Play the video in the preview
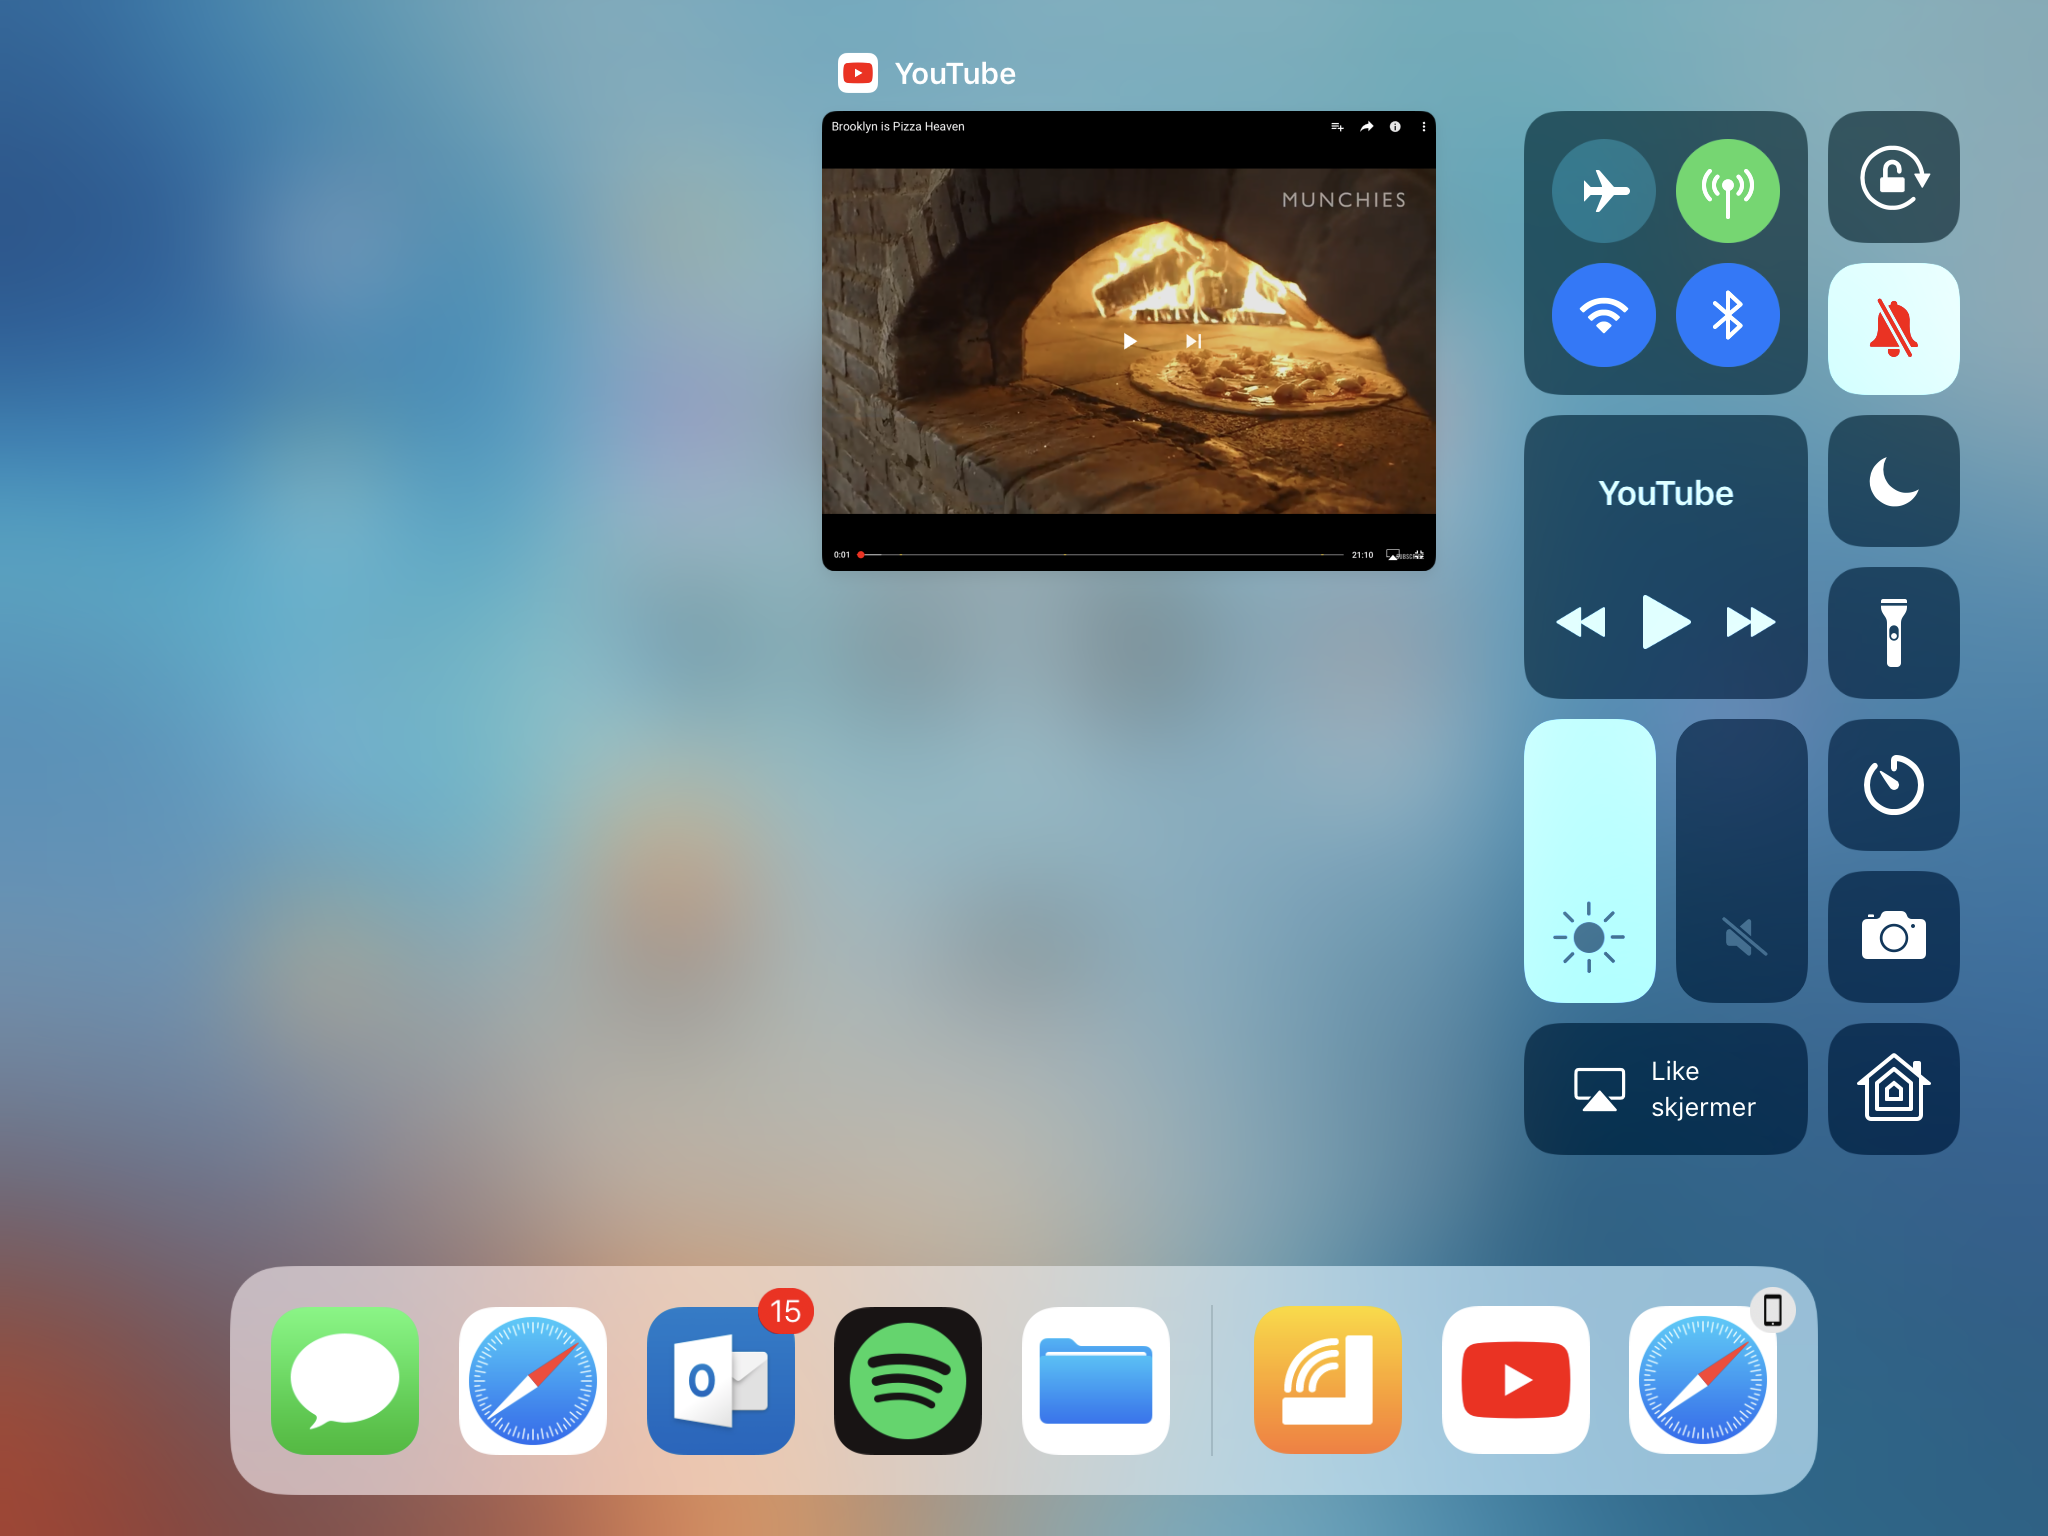 (1130, 341)
